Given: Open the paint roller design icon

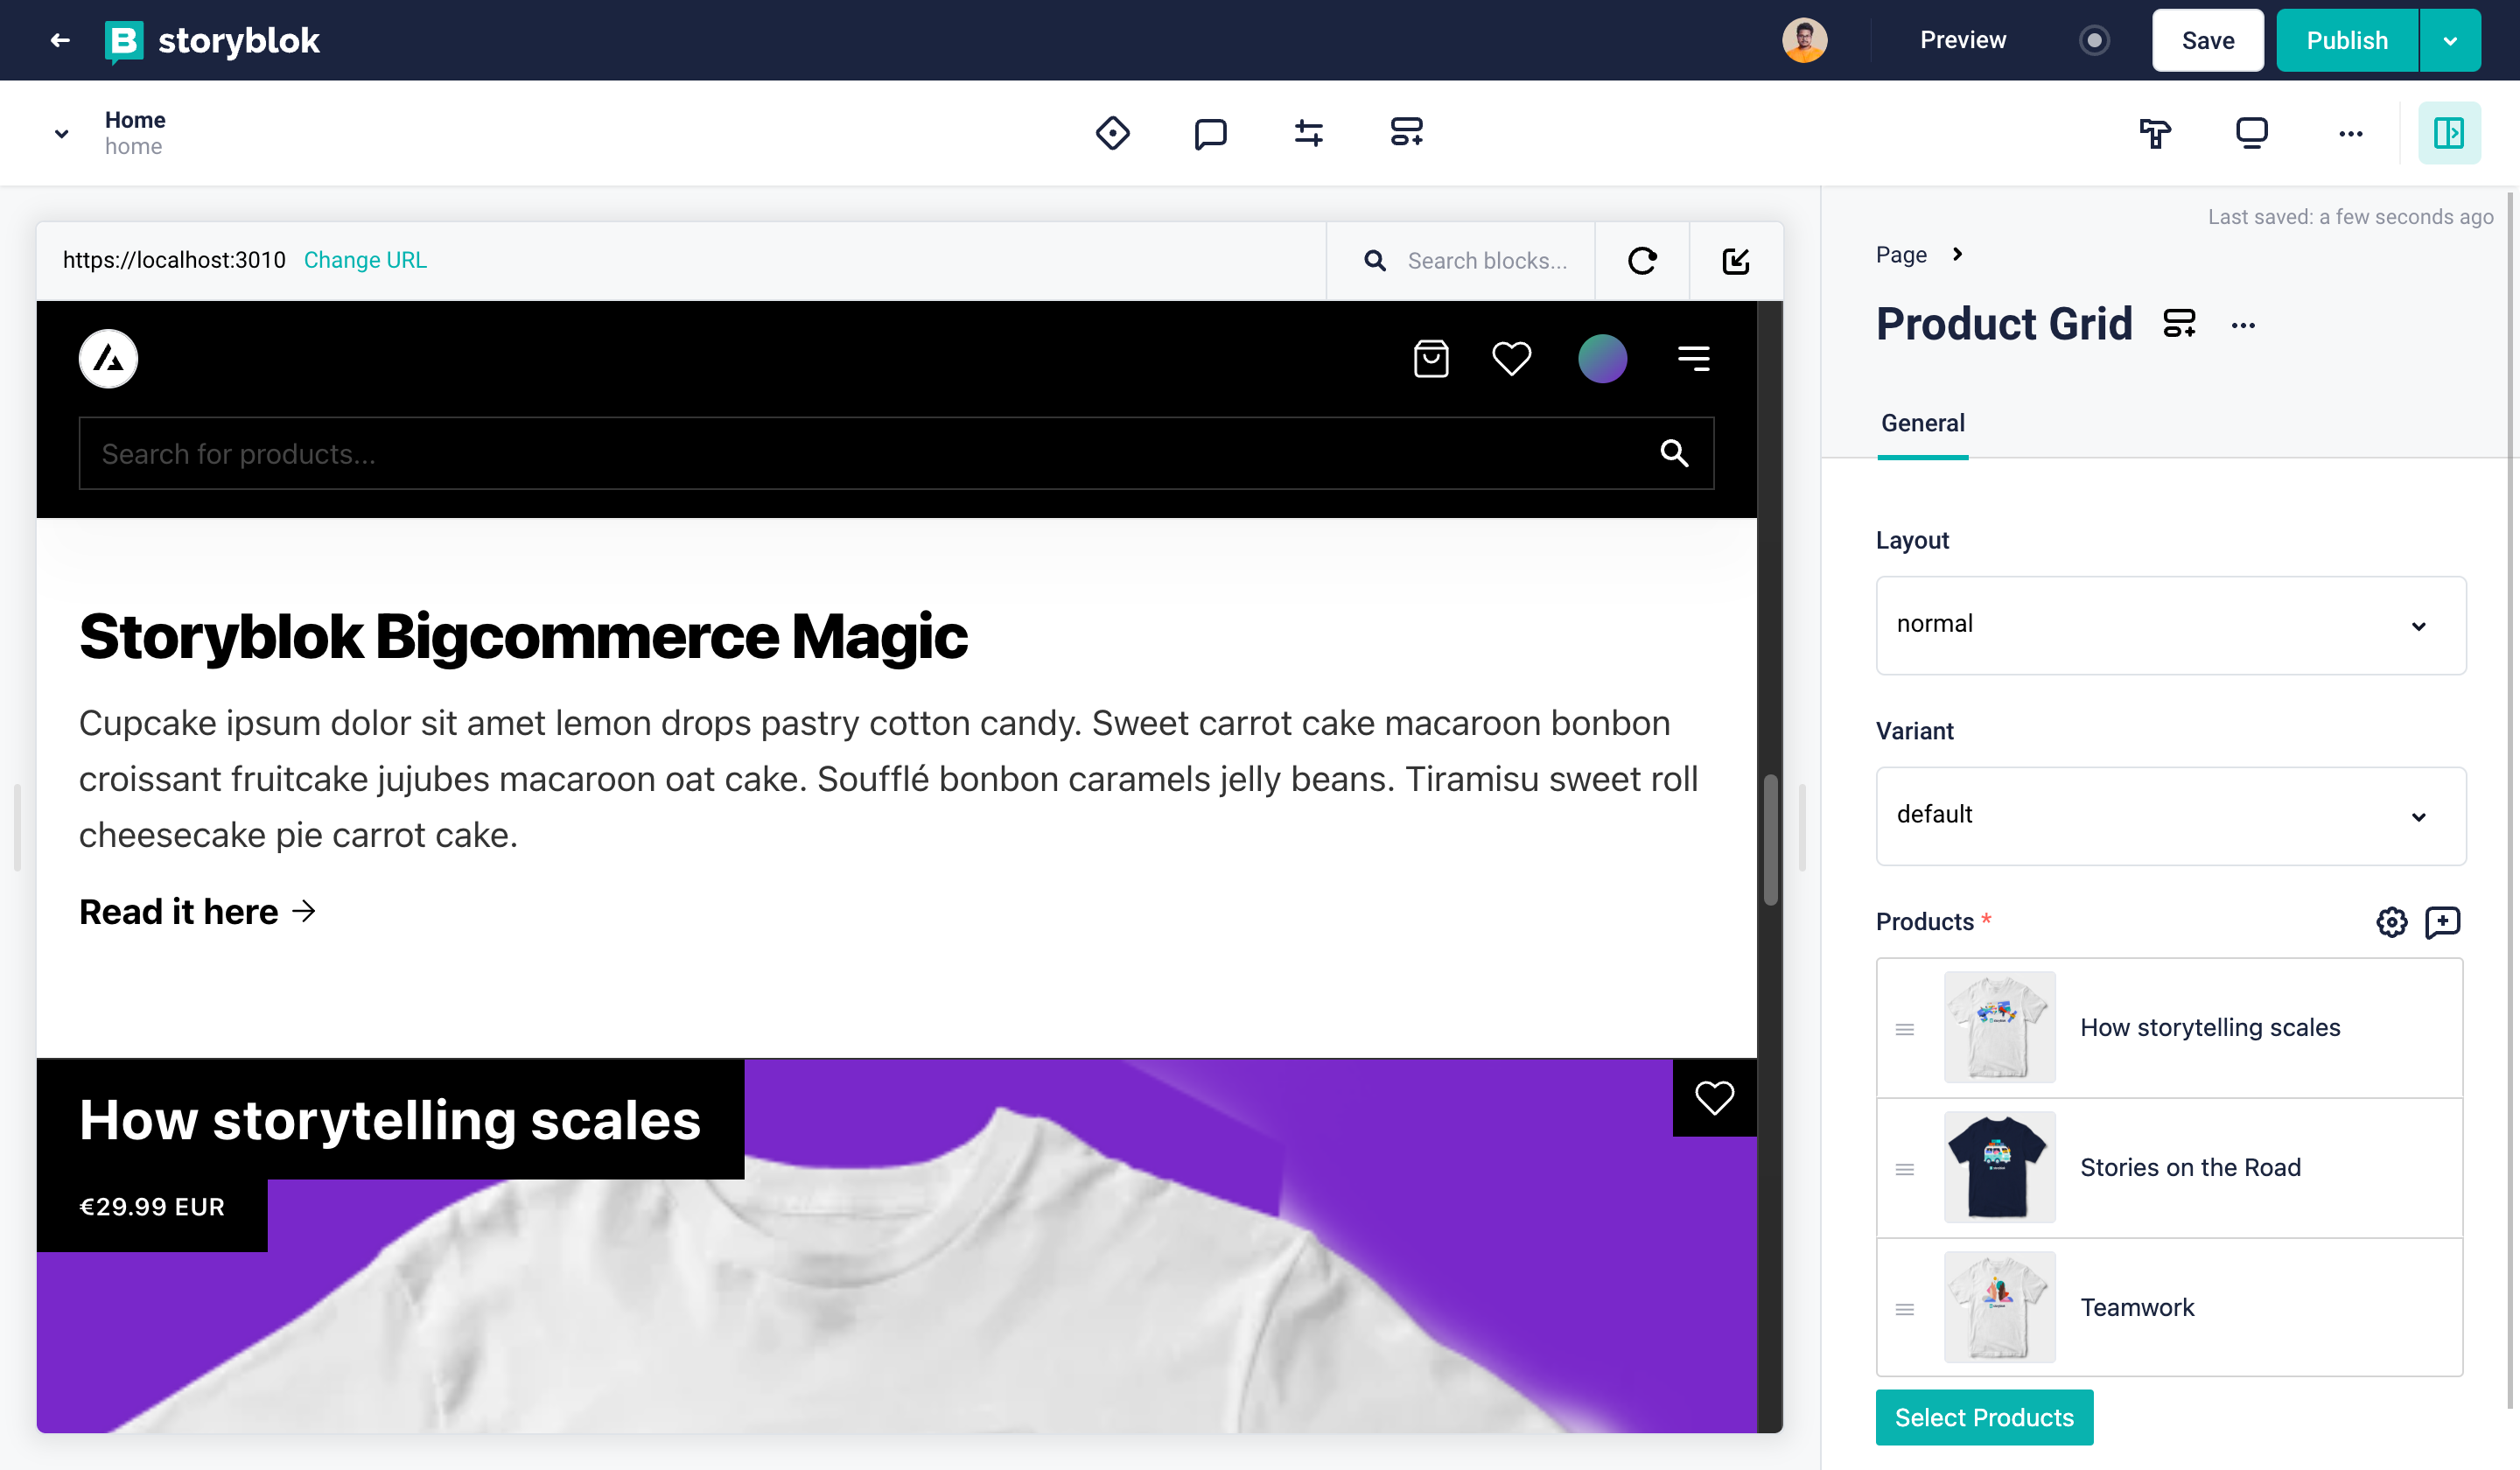Looking at the screenshot, I should tap(2154, 132).
